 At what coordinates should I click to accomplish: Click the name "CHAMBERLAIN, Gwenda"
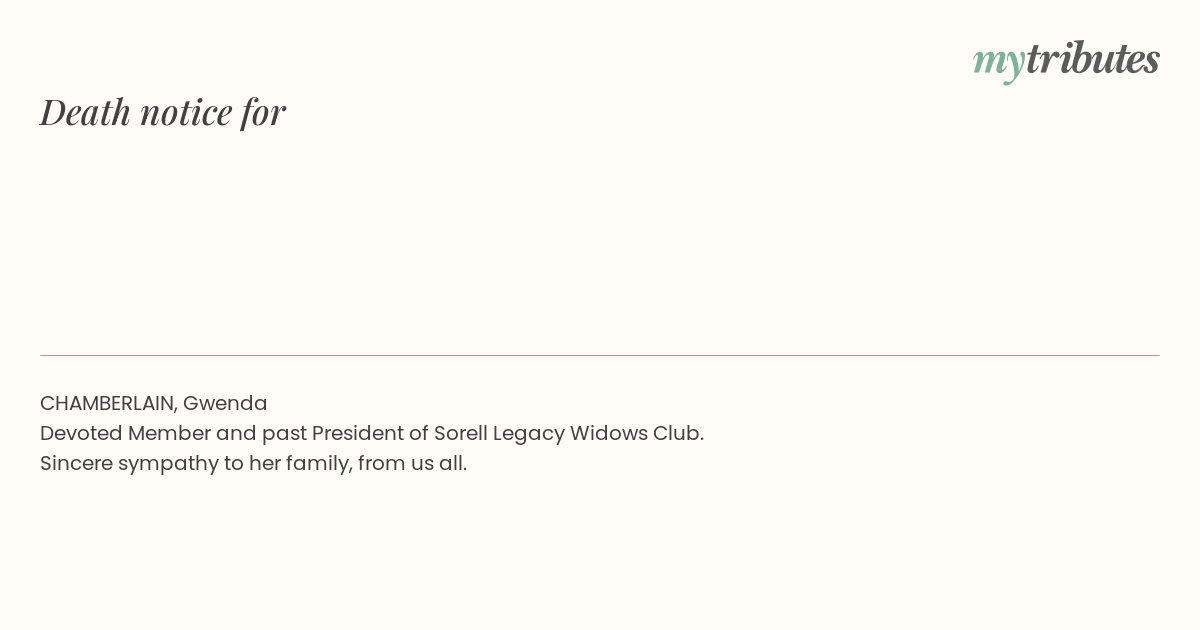154,403
